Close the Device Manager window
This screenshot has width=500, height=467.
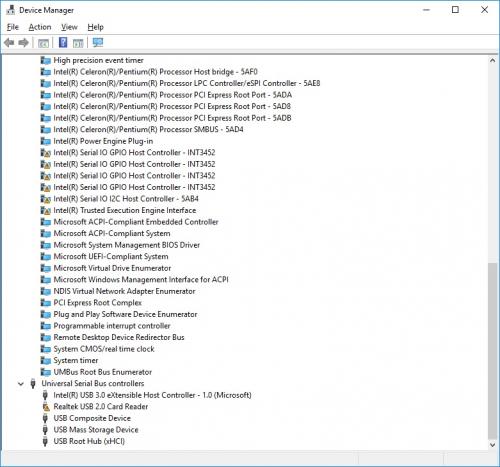484,10
